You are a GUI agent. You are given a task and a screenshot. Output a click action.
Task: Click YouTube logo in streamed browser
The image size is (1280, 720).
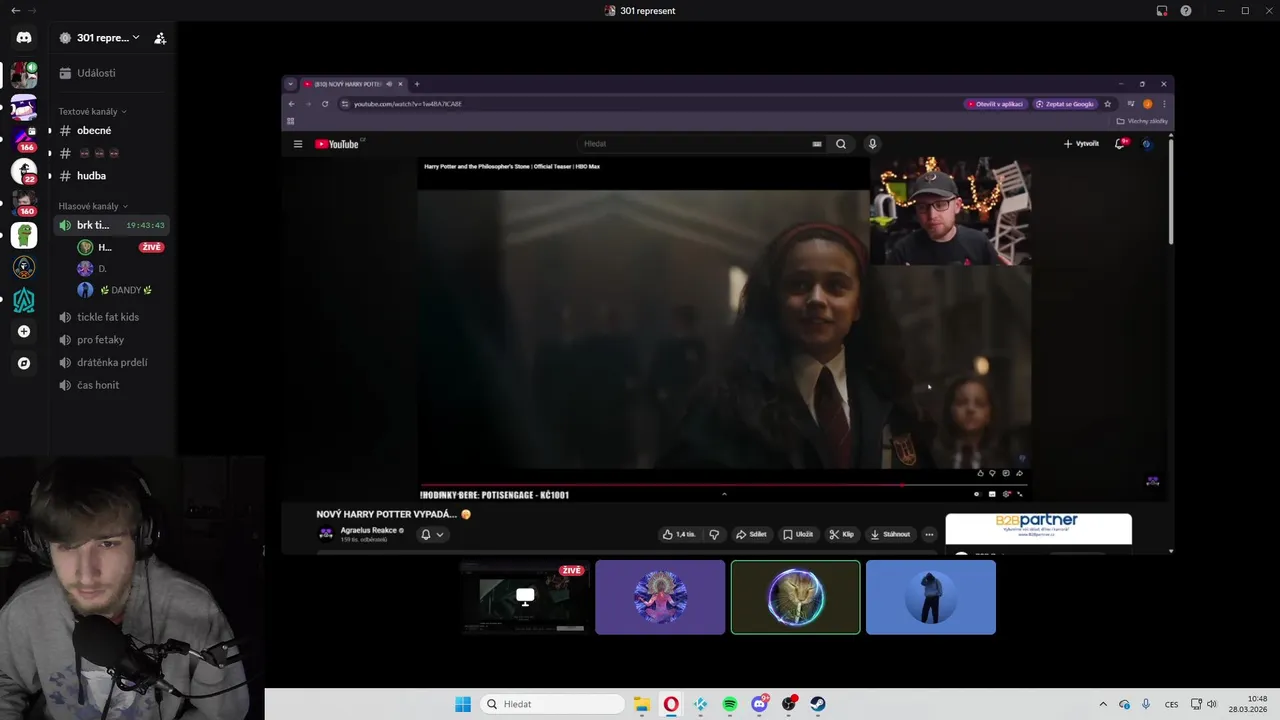pos(337,144)
